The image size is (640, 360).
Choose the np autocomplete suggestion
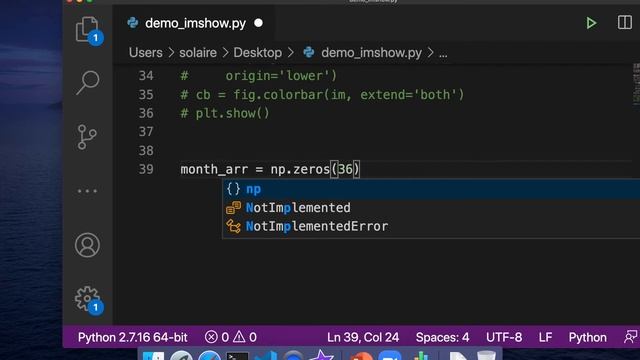431,189
